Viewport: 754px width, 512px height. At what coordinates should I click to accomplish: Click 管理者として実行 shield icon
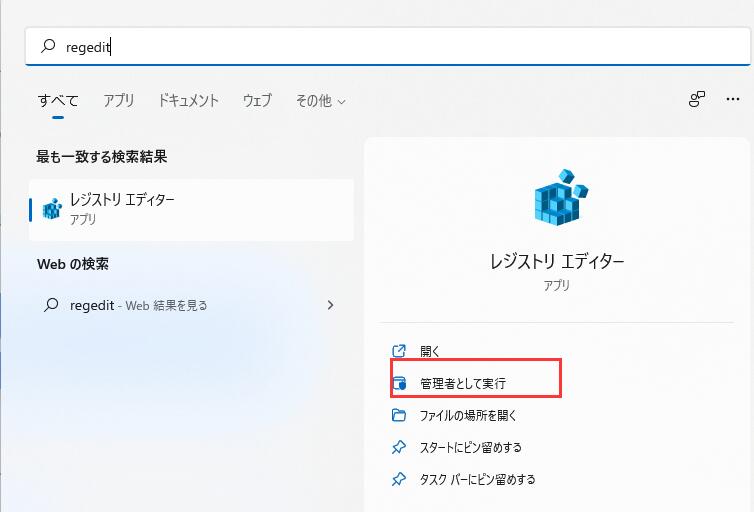pyautogui.click(x=399, y=383)
